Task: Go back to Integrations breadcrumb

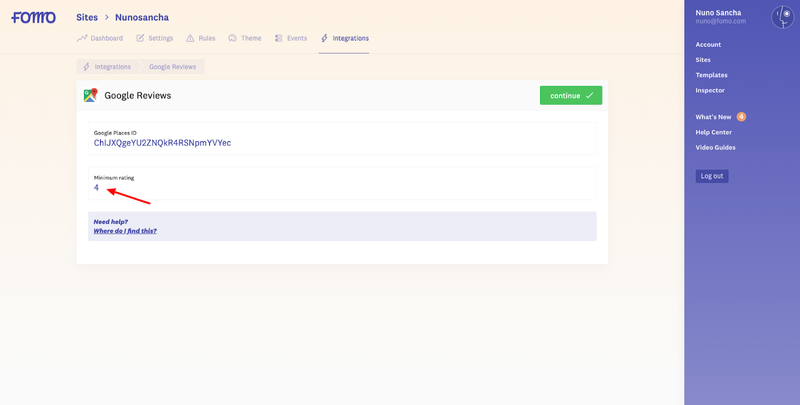Action: [x=107, y=67]
